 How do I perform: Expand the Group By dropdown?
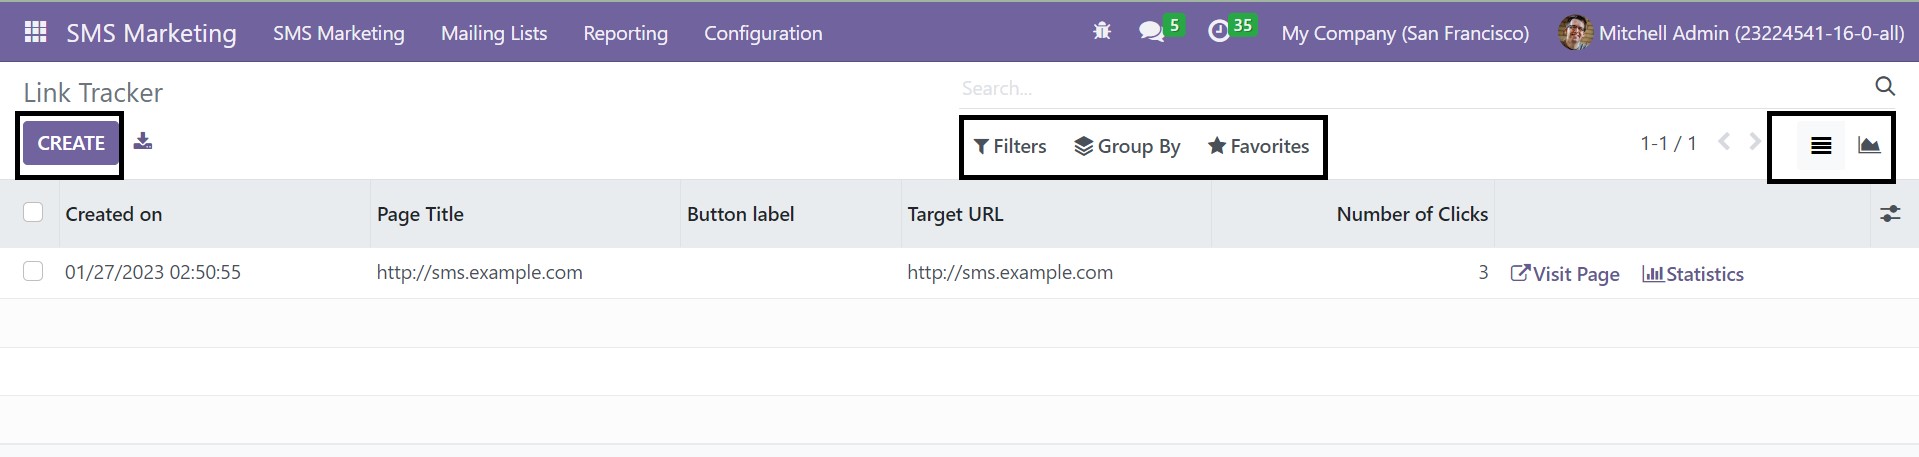pyautogui.click(x=1127, y=146)
